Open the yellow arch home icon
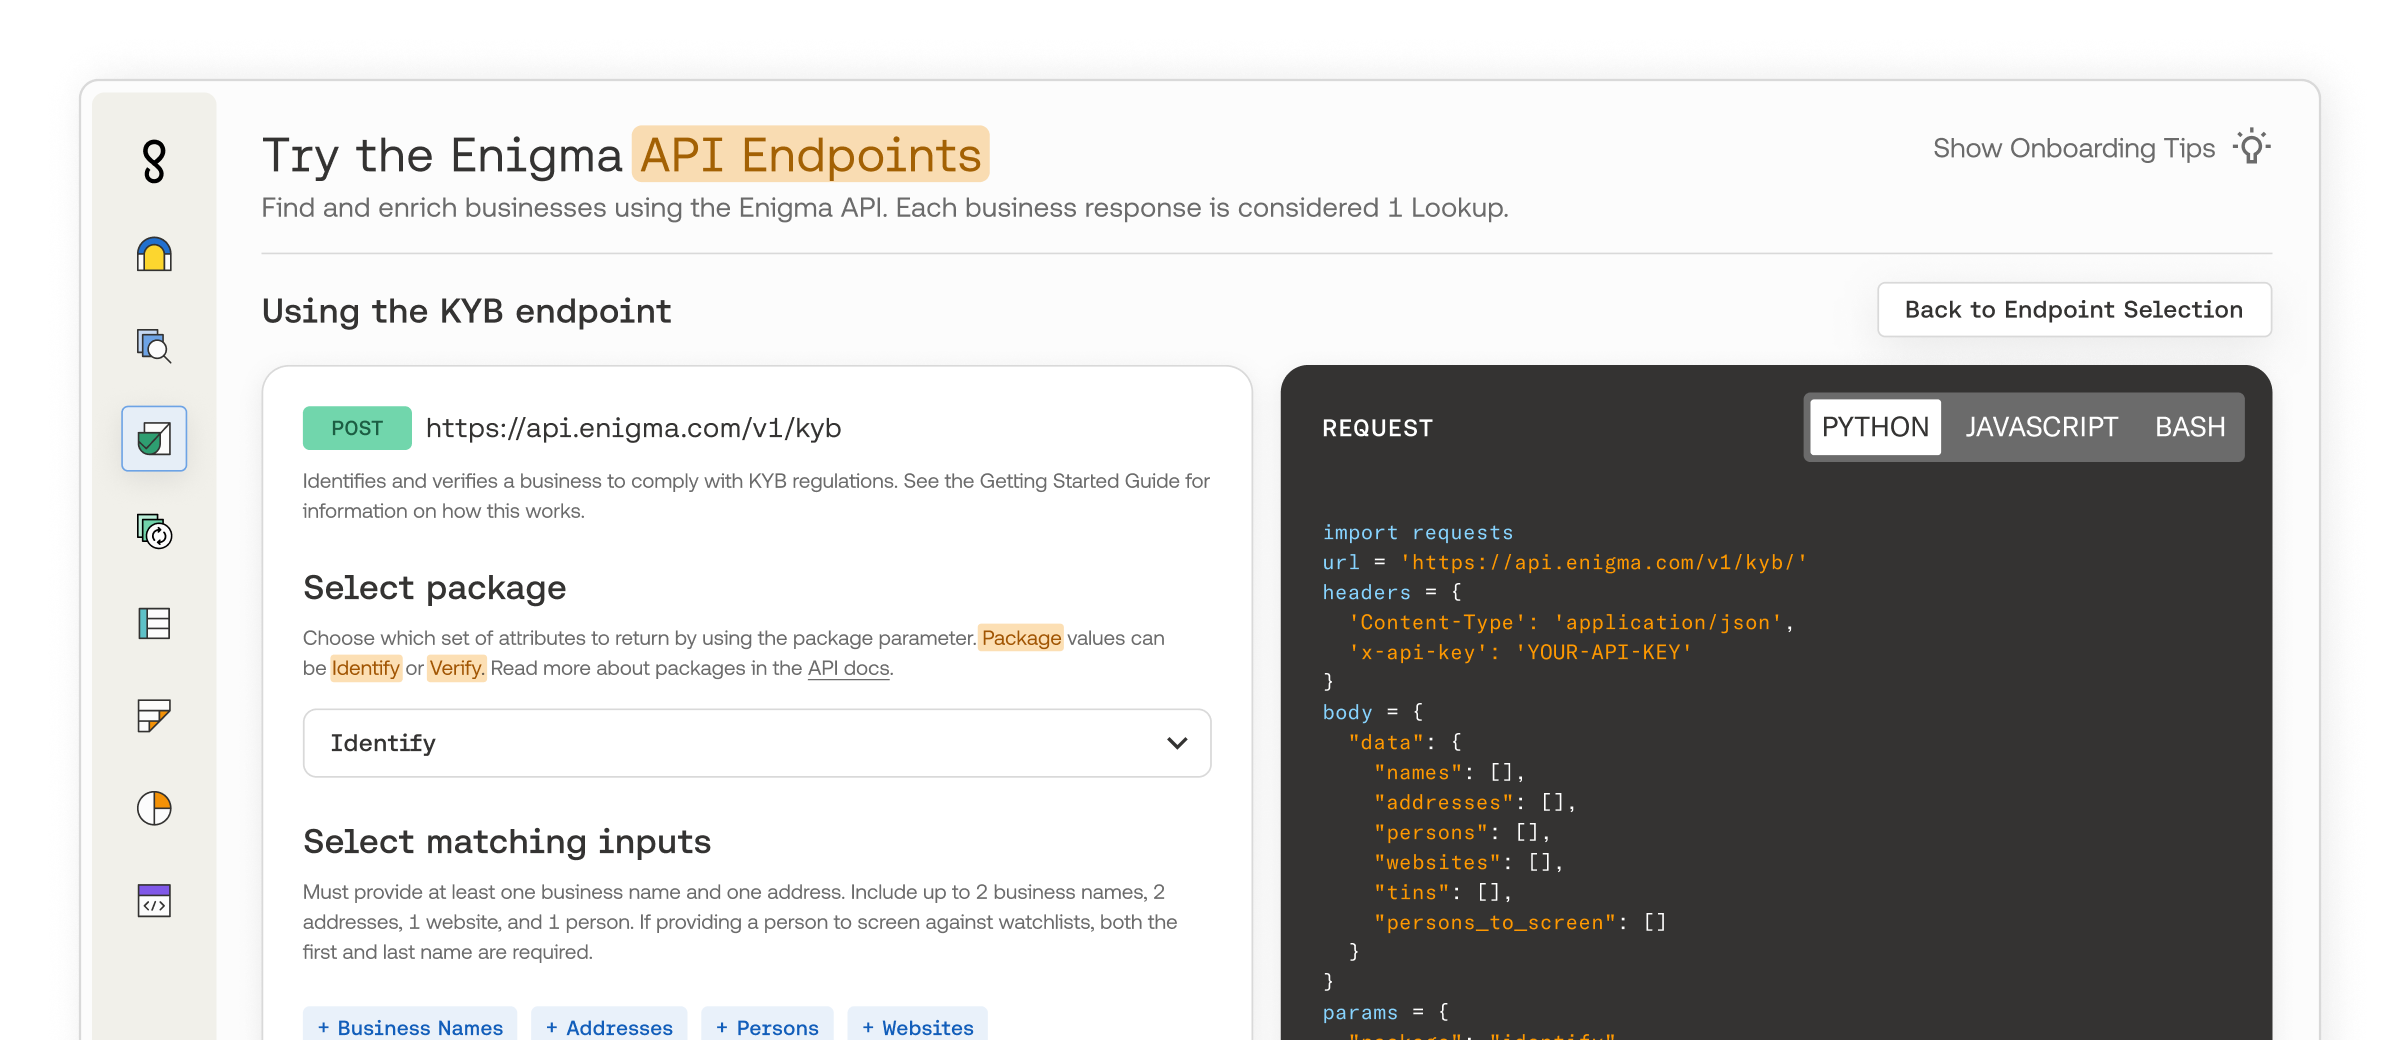2400x1040 pixels. [x=154, y=254]
